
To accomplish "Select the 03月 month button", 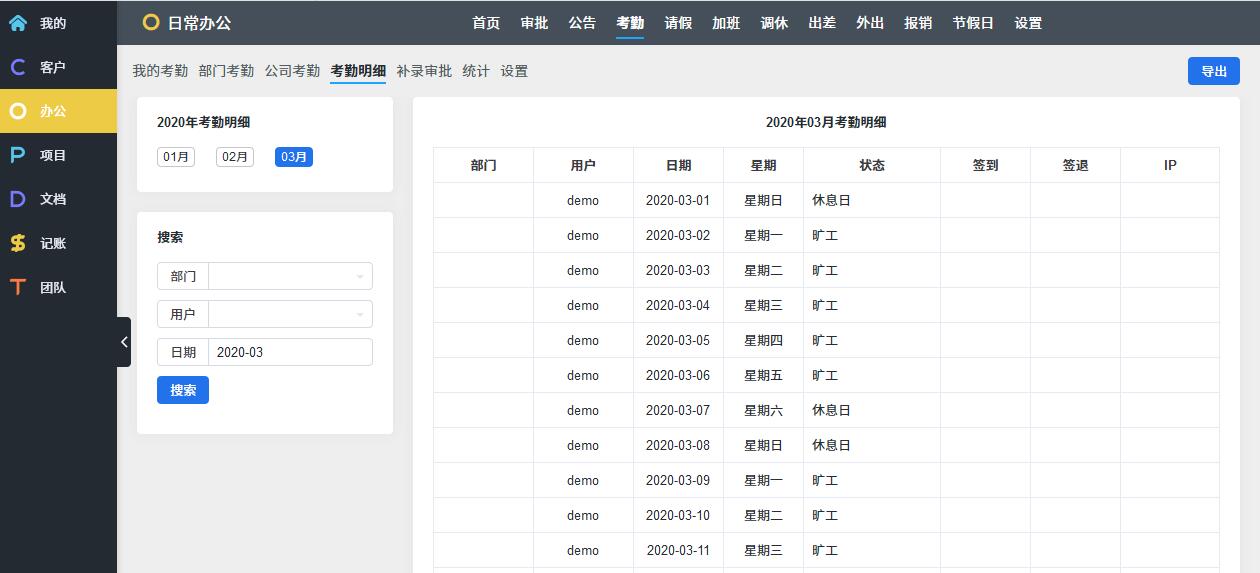I will click(294, 157).
